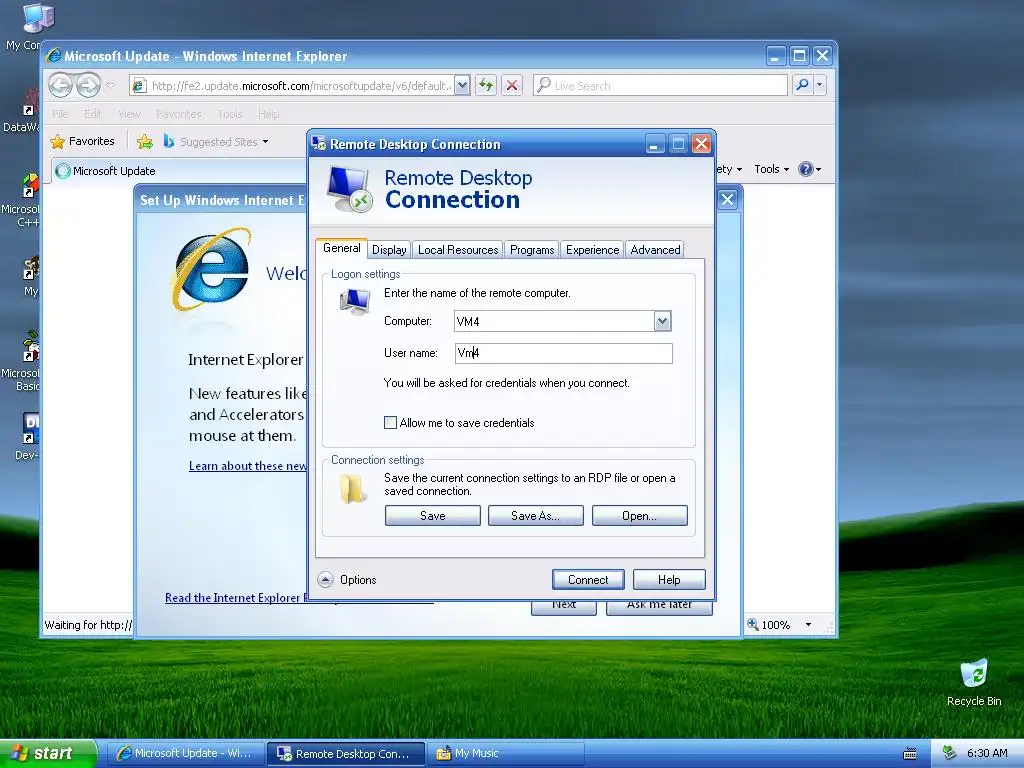Click the Live Search magnifier icon
This screenshot has height=768, width=1024.
[x=802, y=85]
